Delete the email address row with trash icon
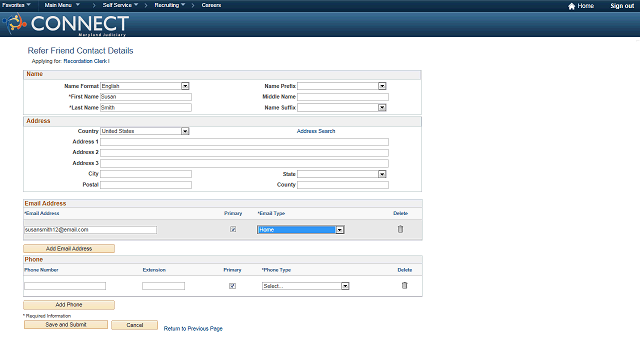The image size is (640, 360). (400, 229)
